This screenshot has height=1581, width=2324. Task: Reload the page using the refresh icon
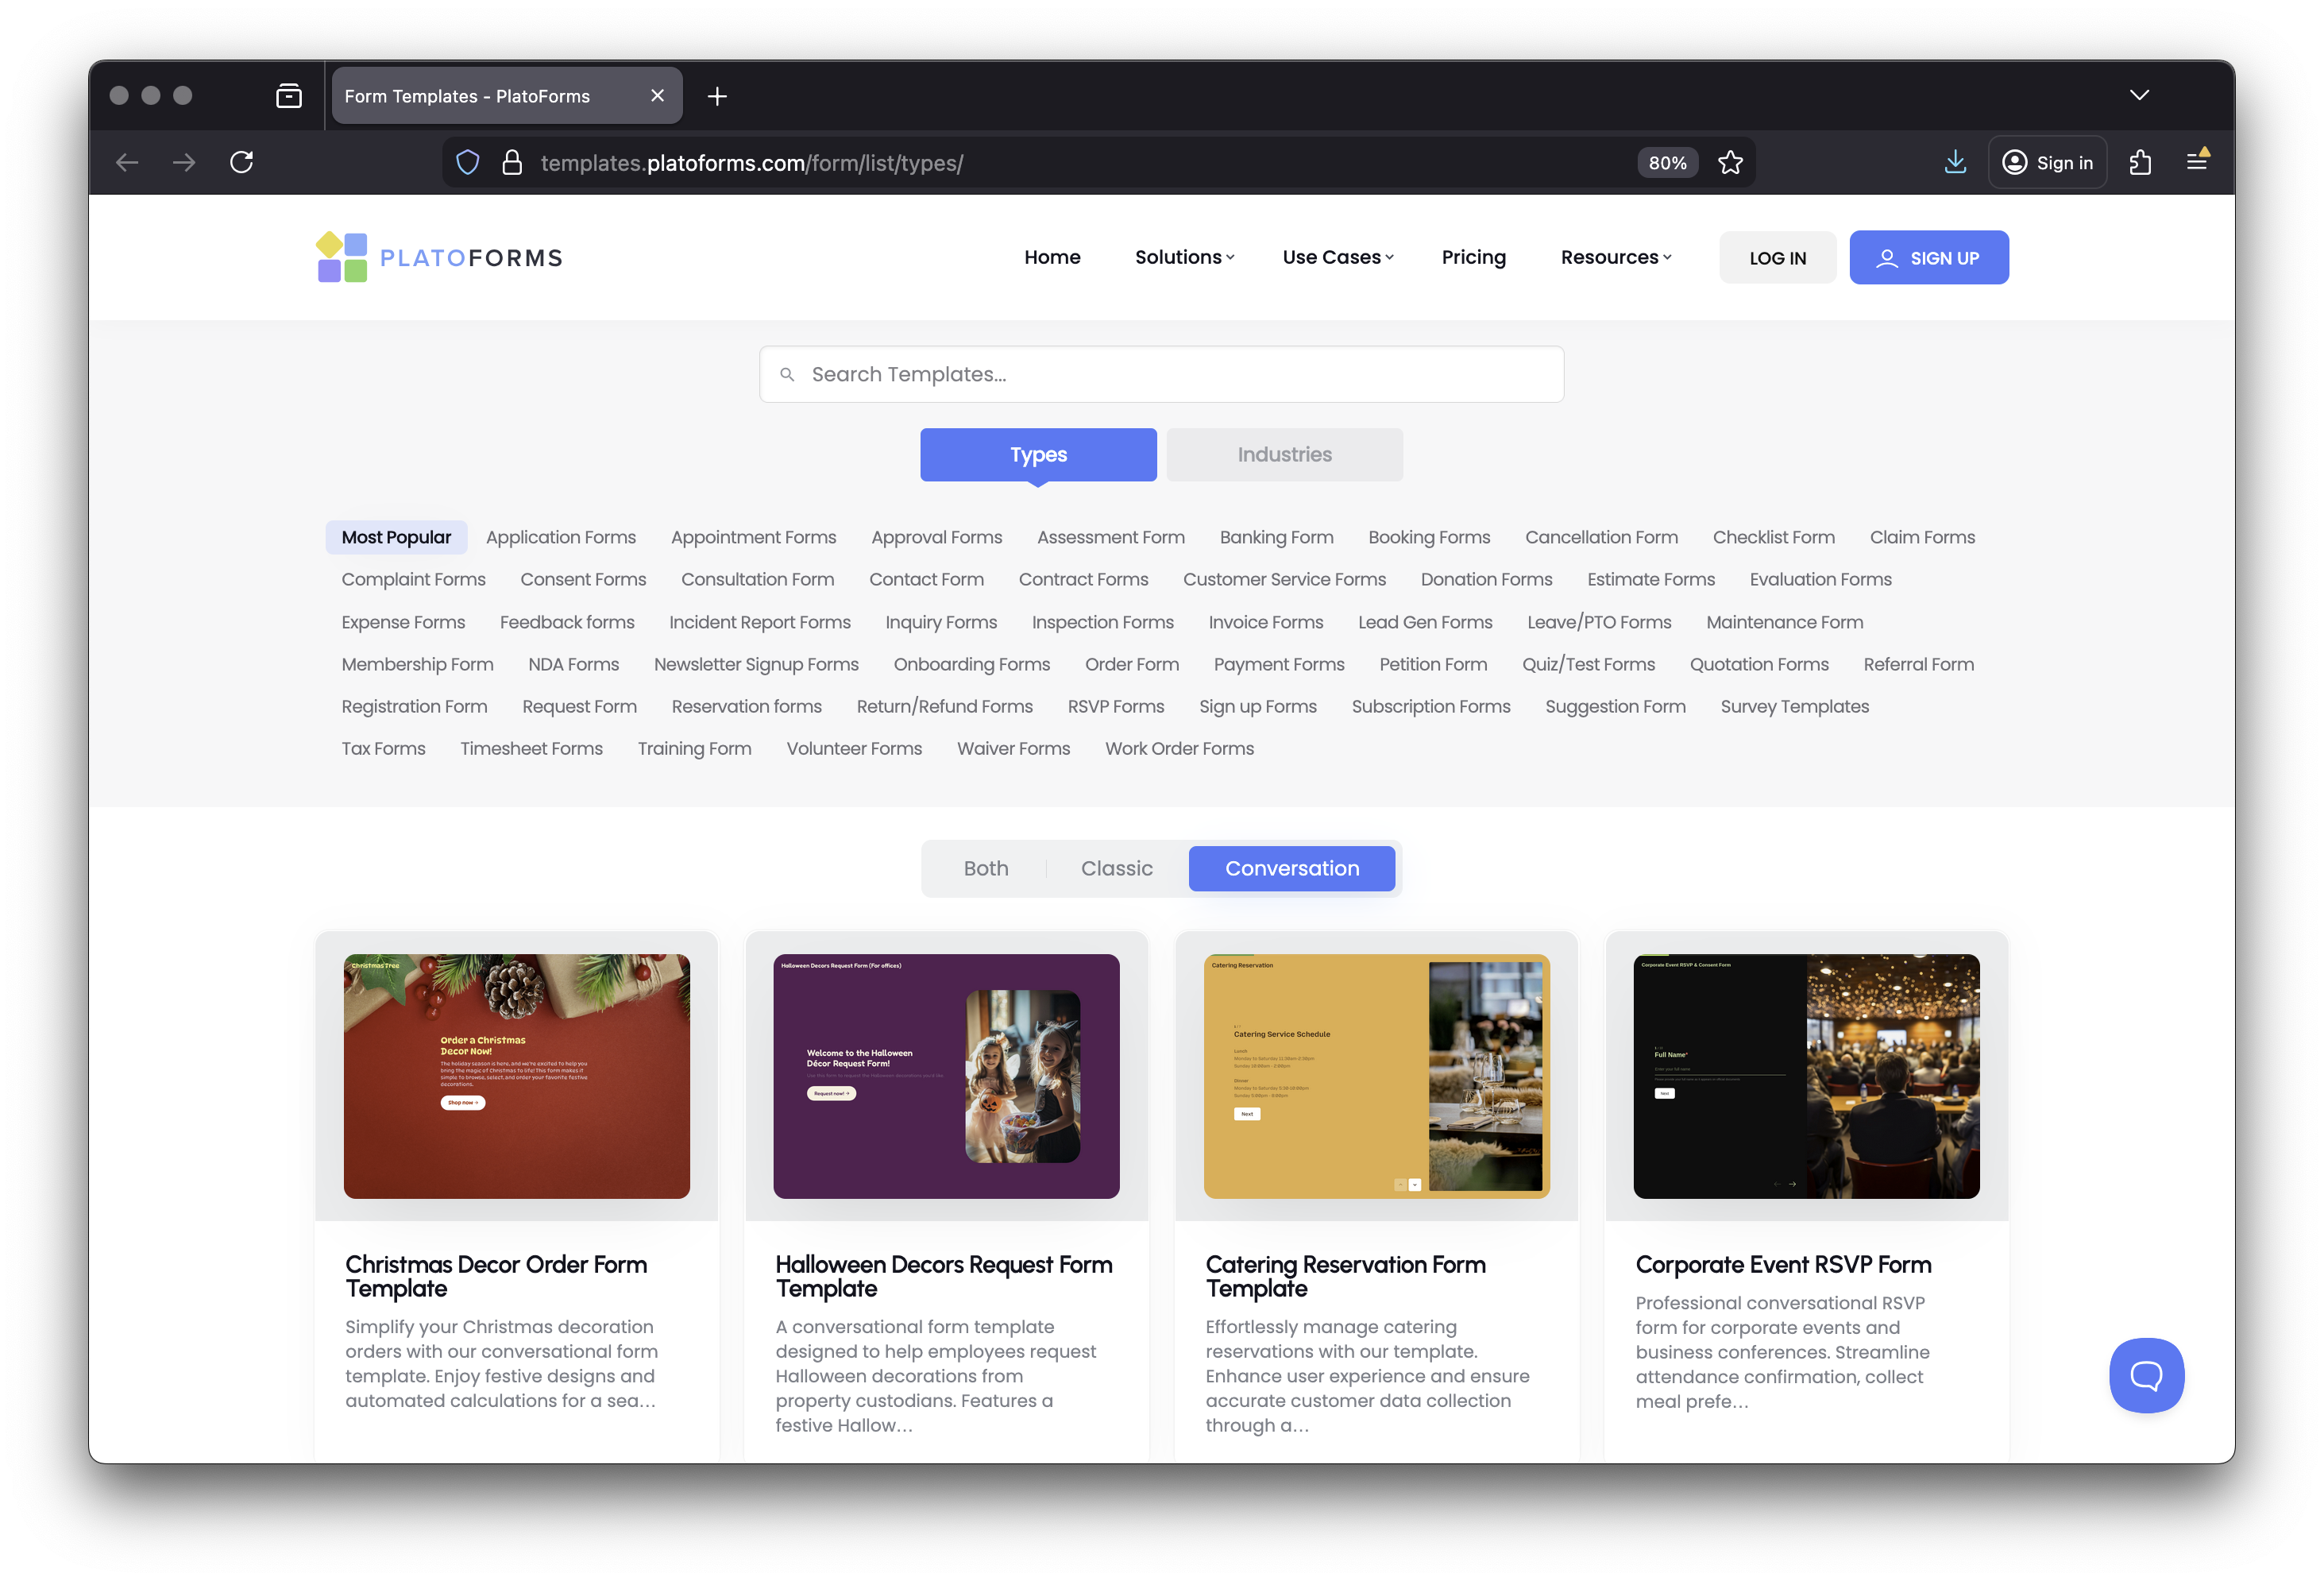click(241, 161)
